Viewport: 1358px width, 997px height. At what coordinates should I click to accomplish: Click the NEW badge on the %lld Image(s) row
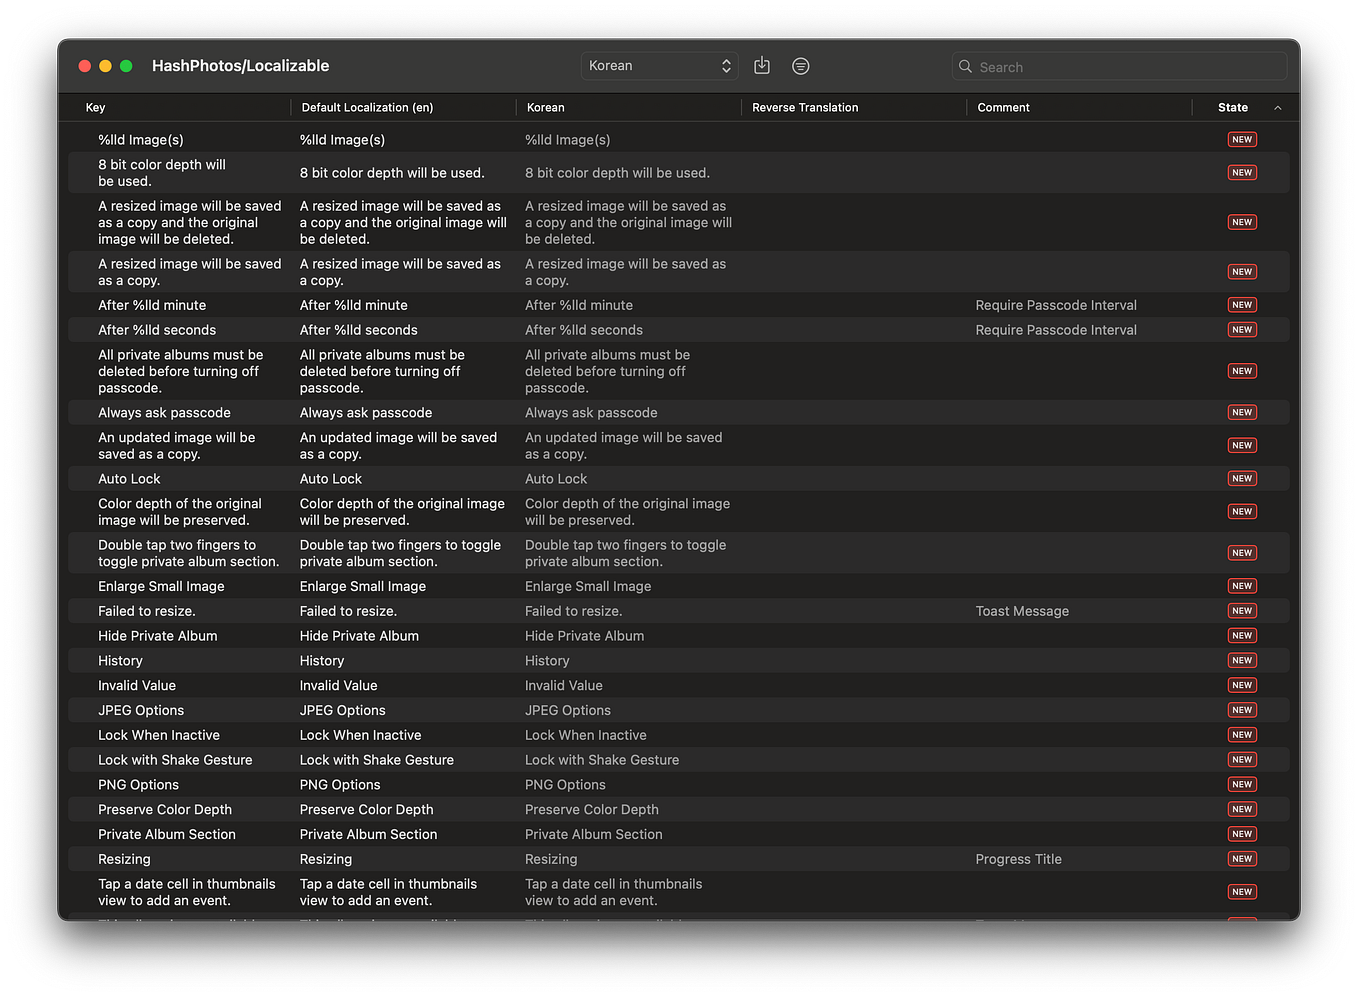[x=1241, y=139]
